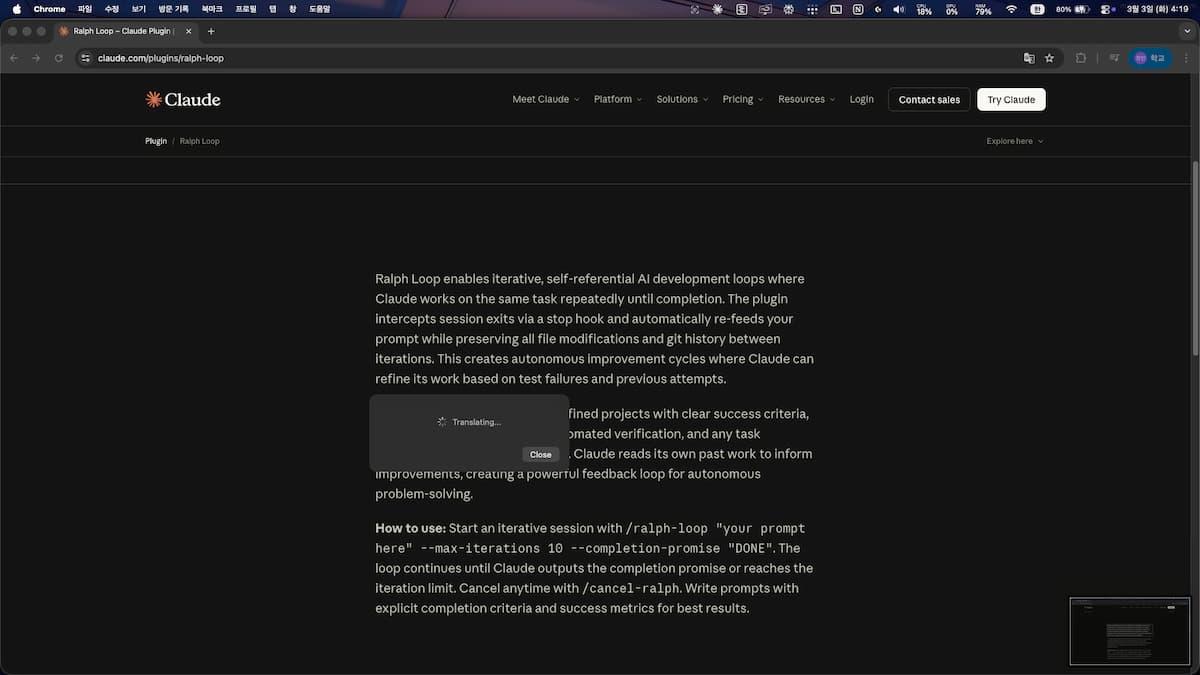This screenshot has width=1200, height=675.
Task: Expand the Meet Claude menu
Action: [x=546, y=99]
